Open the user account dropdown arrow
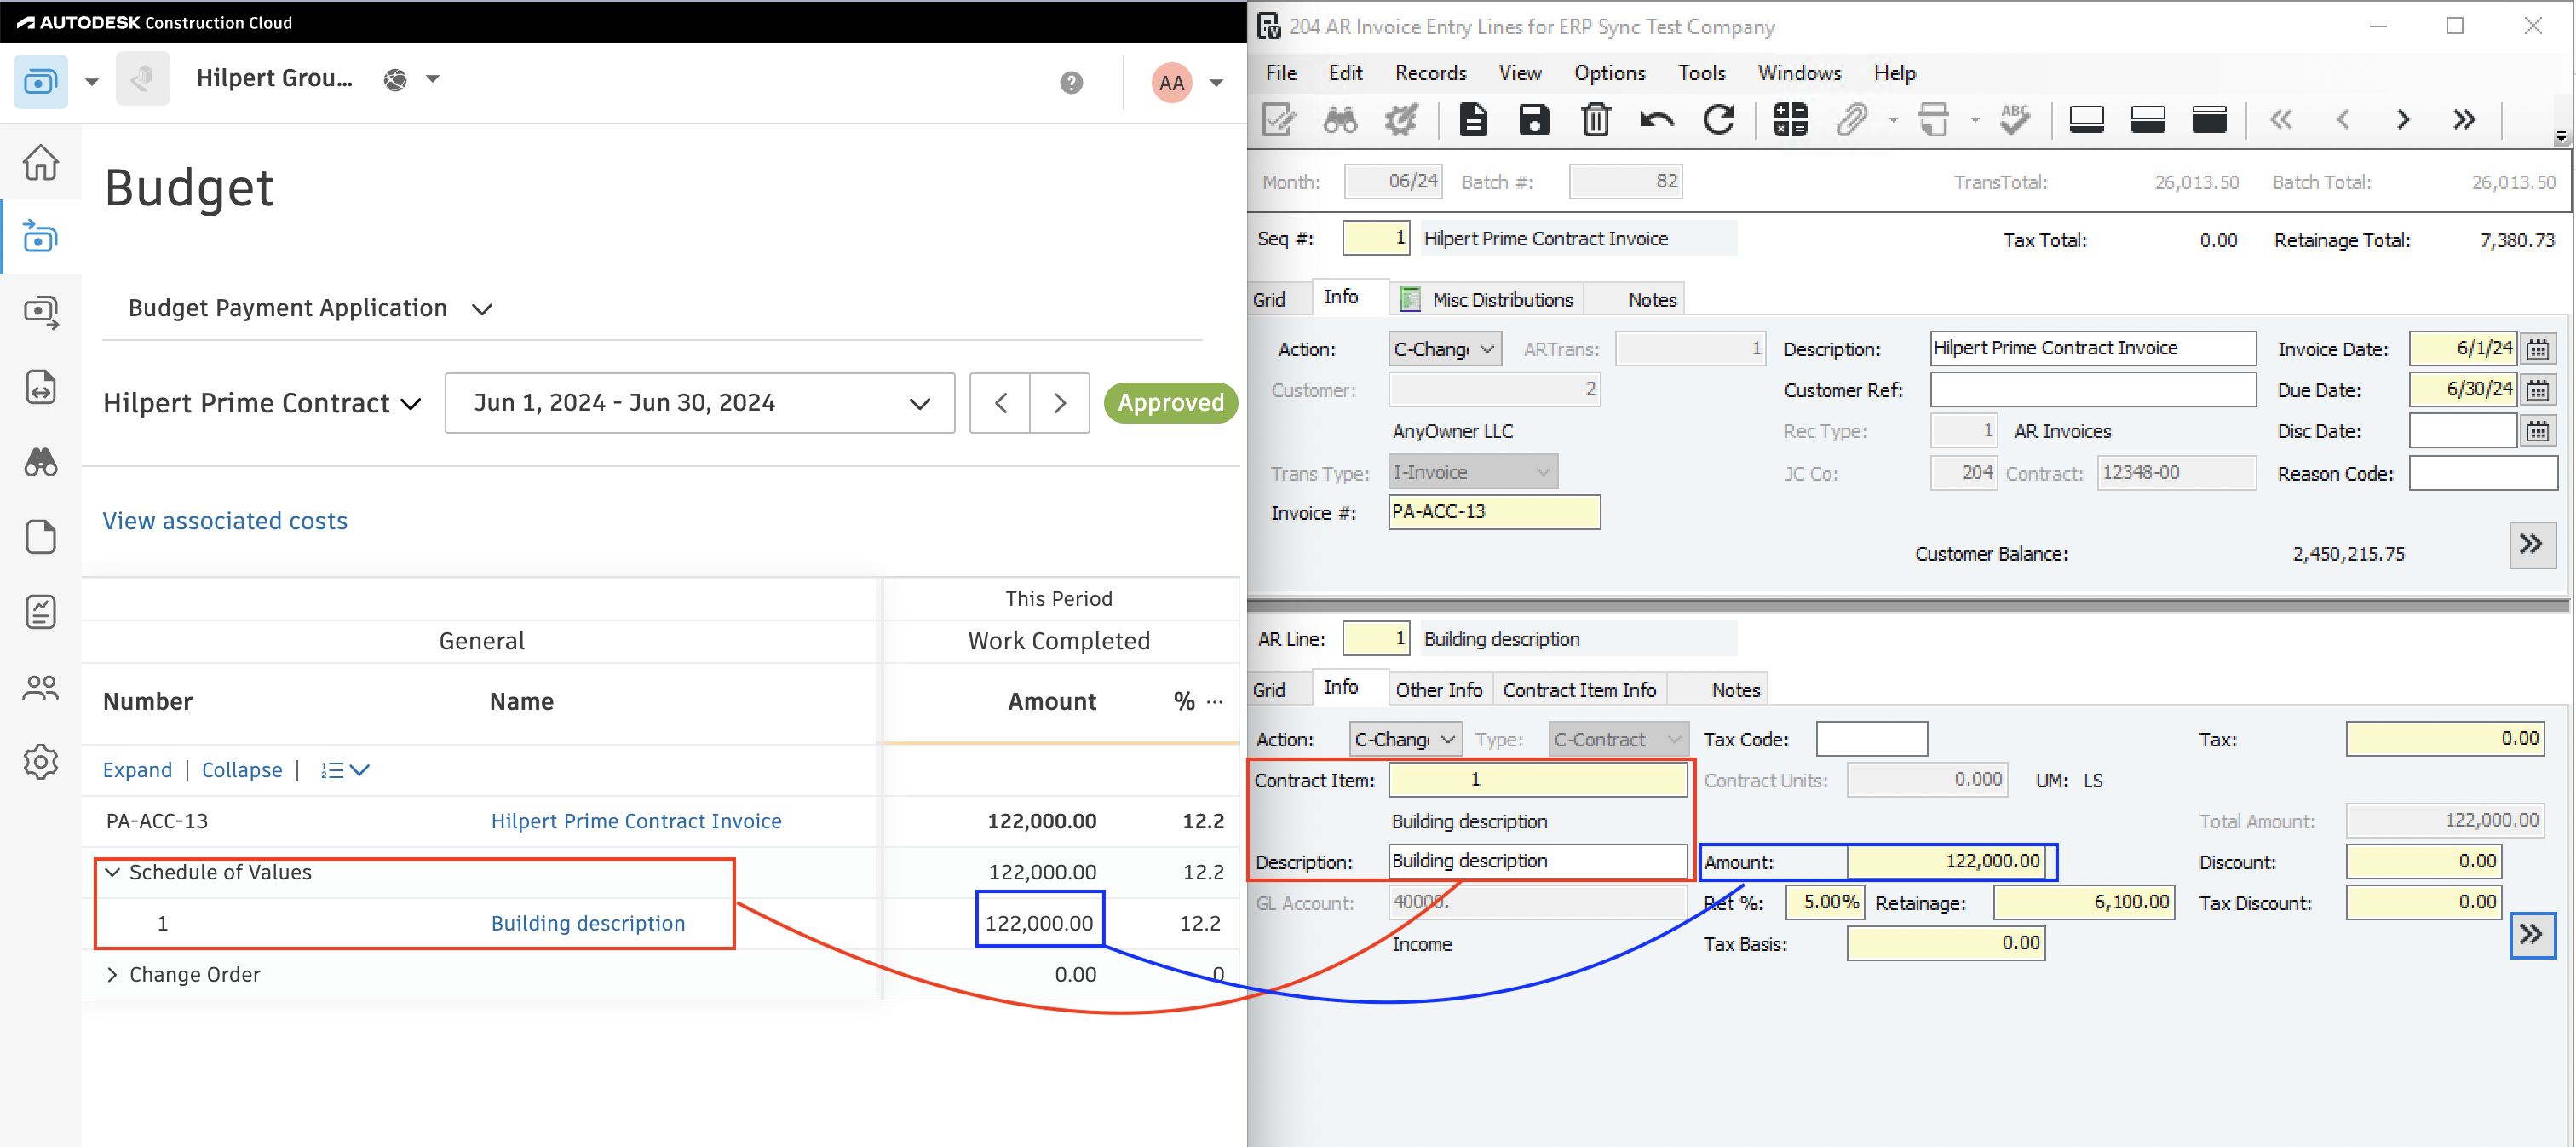Image resolution: width=2576 pixels, height=1147 pixels. tap(1216, 82)
